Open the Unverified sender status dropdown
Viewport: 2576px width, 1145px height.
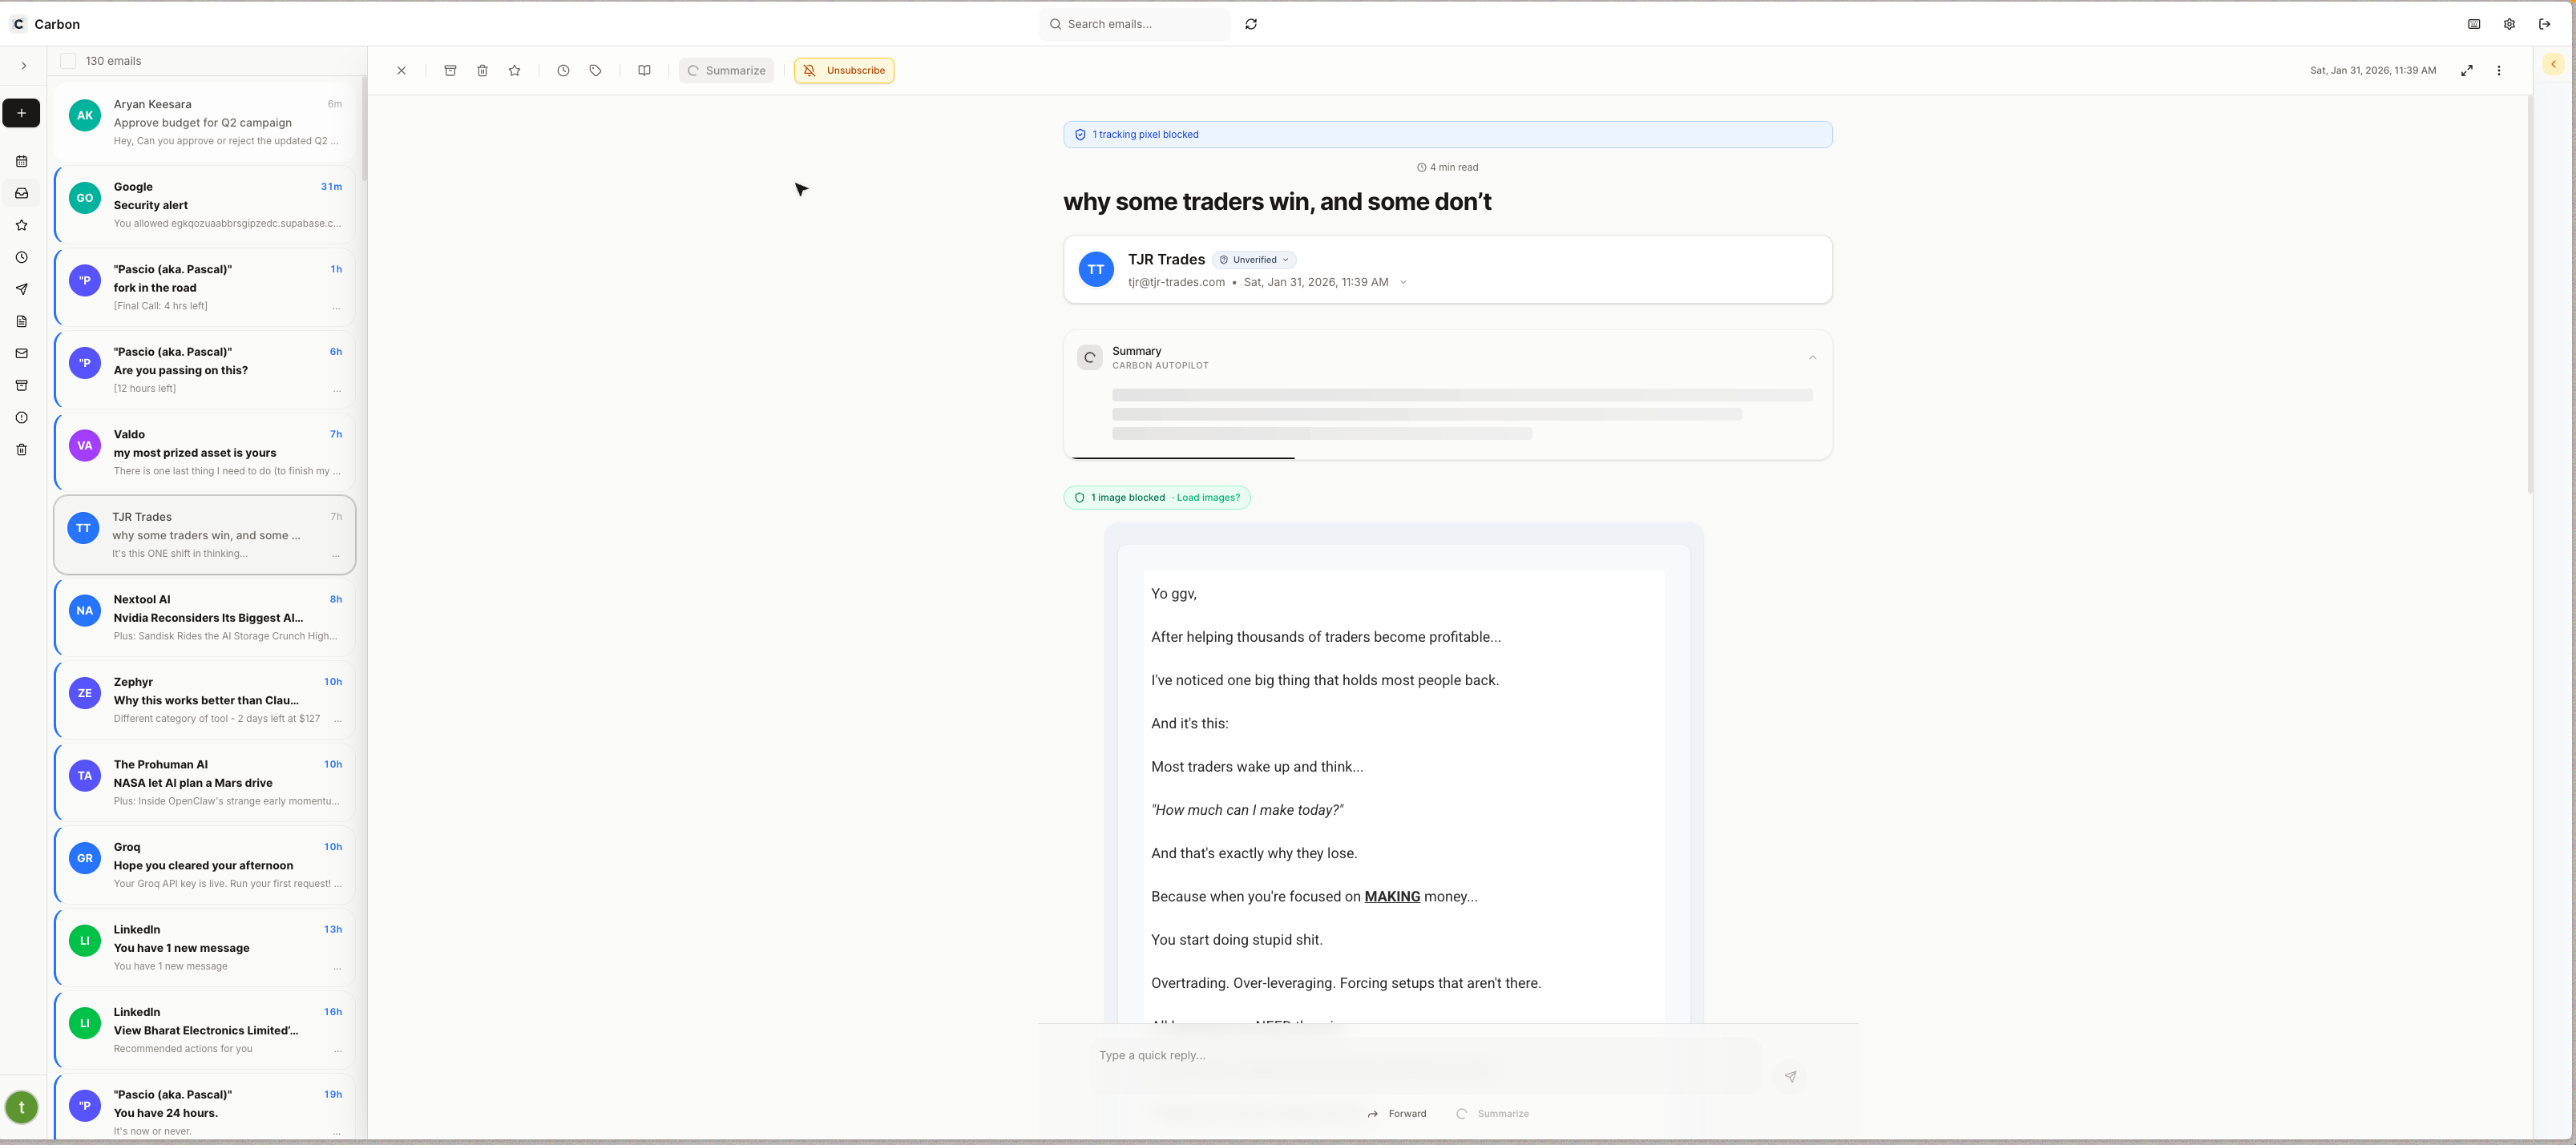pyautogui.click(x=1253, y=259)
